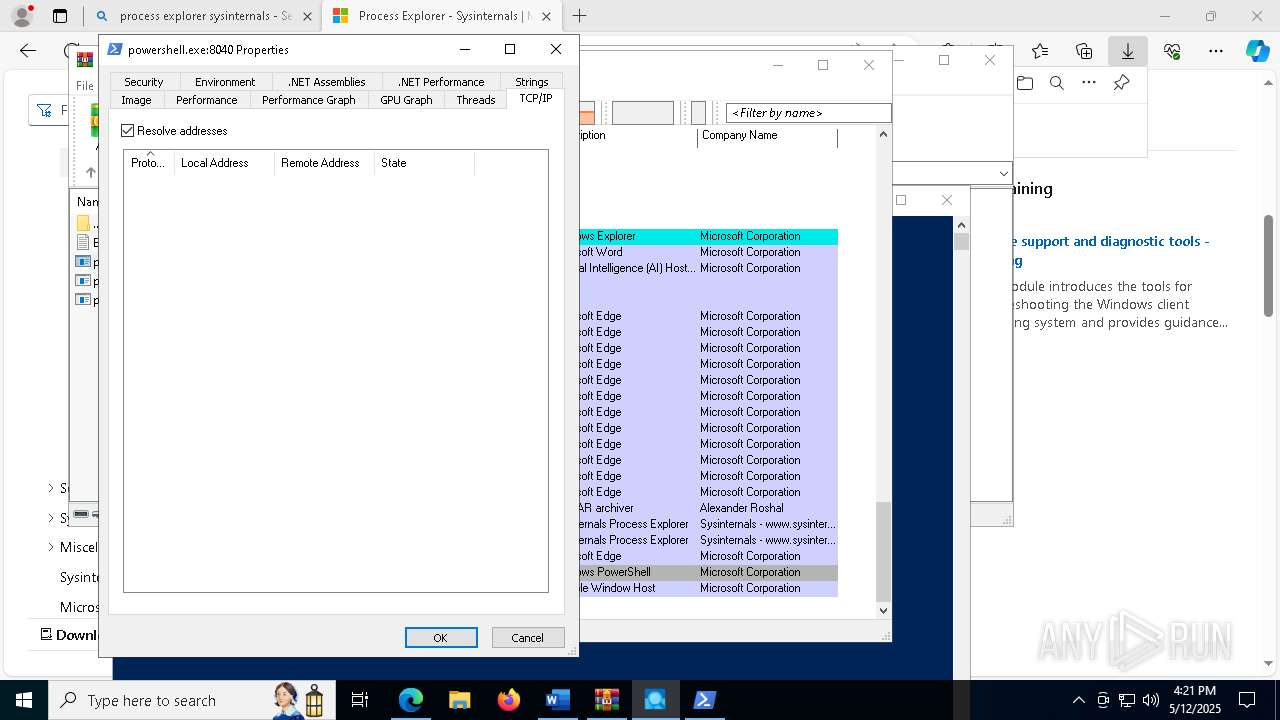Select Alexander Roshal WinRAR process row
The image size is (1280, 720).
pyautogui.click(x=708, y=508)
